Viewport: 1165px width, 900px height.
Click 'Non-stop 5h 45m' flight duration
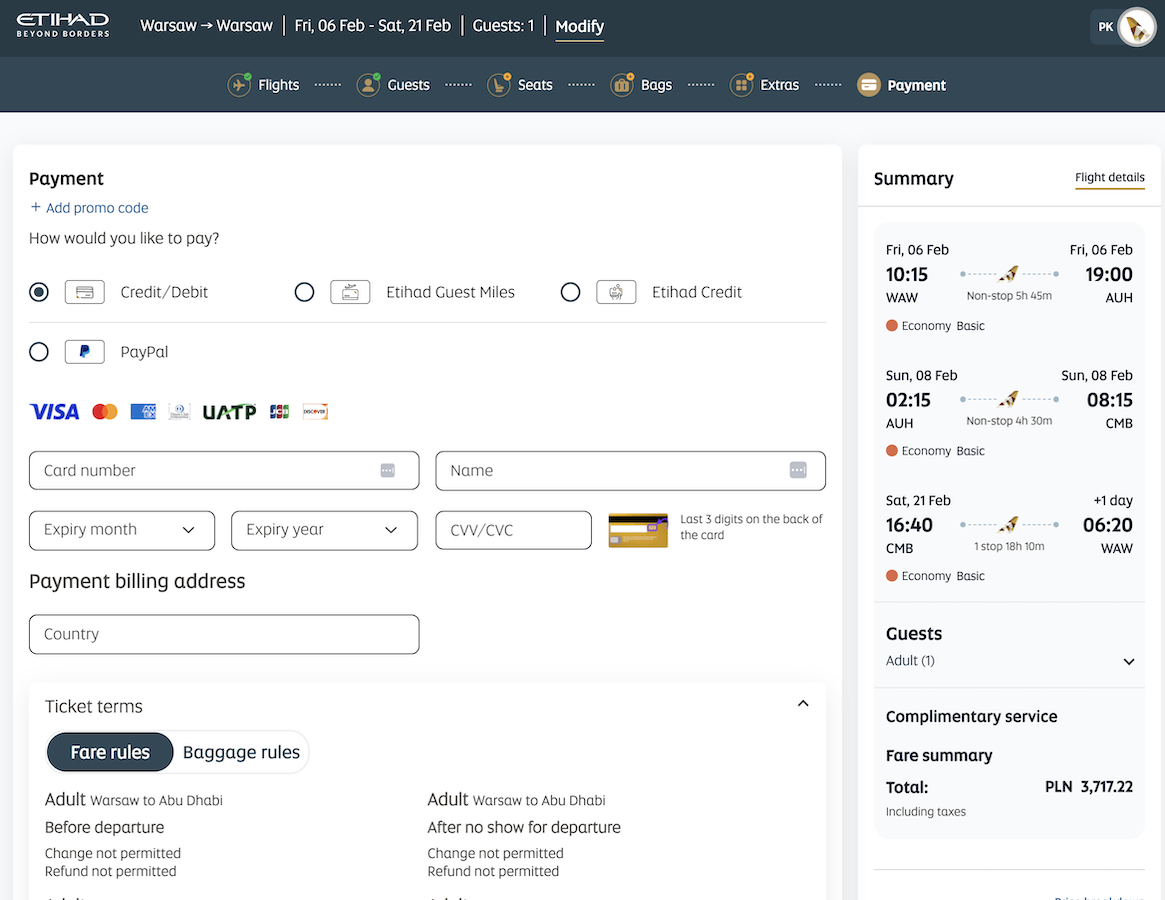click(1009, 296)
